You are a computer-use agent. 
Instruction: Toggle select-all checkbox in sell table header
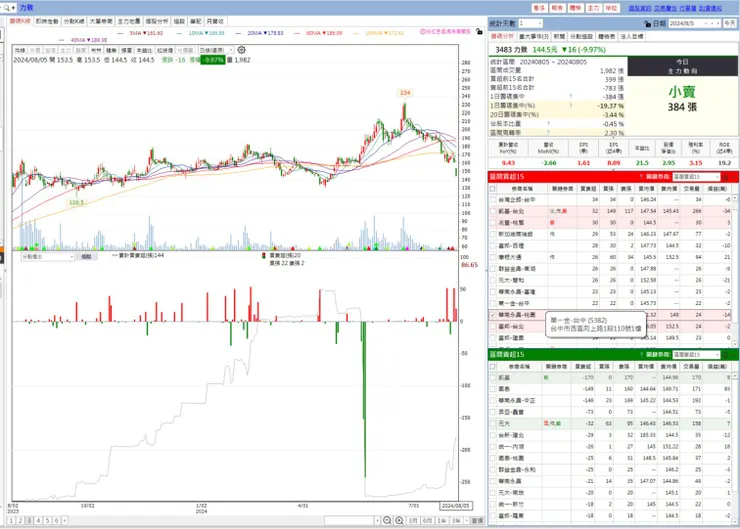tap(493, 366)
